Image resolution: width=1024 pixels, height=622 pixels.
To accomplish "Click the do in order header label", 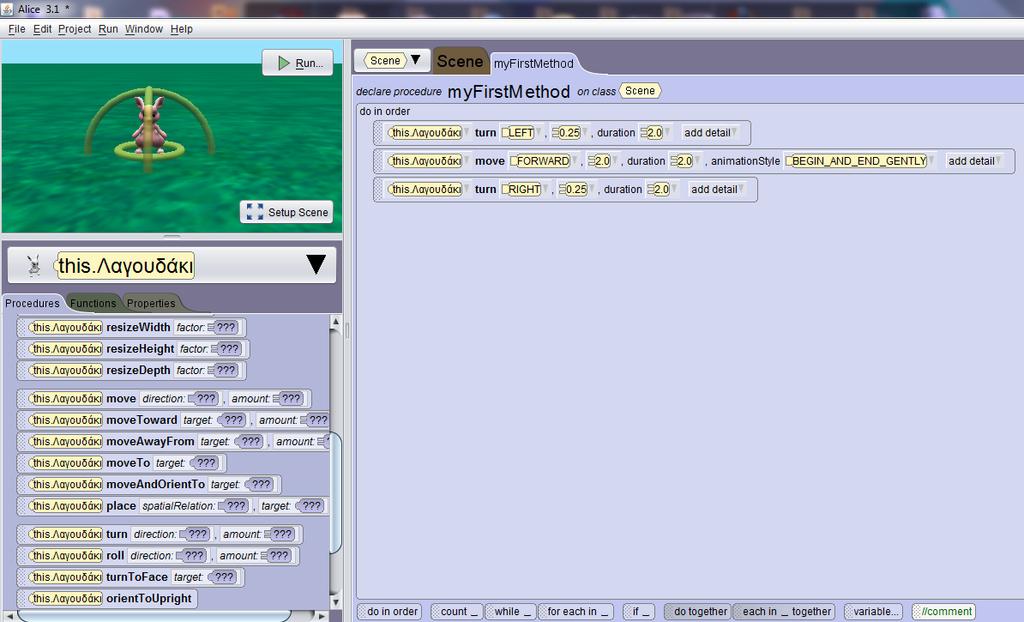I will (x=385, y=112).
